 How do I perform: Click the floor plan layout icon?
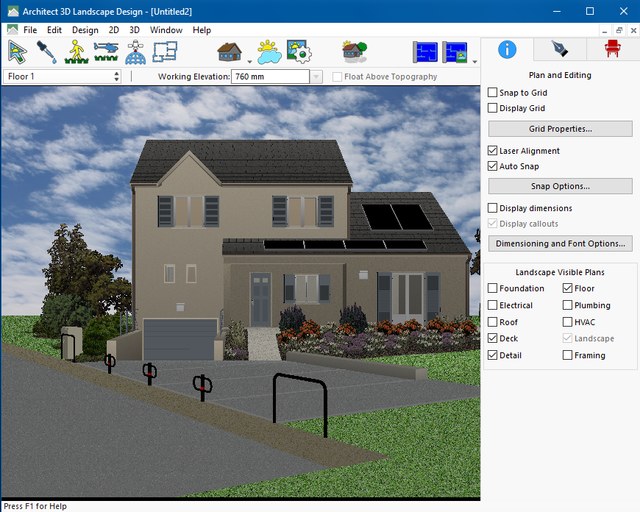point(166,51)
